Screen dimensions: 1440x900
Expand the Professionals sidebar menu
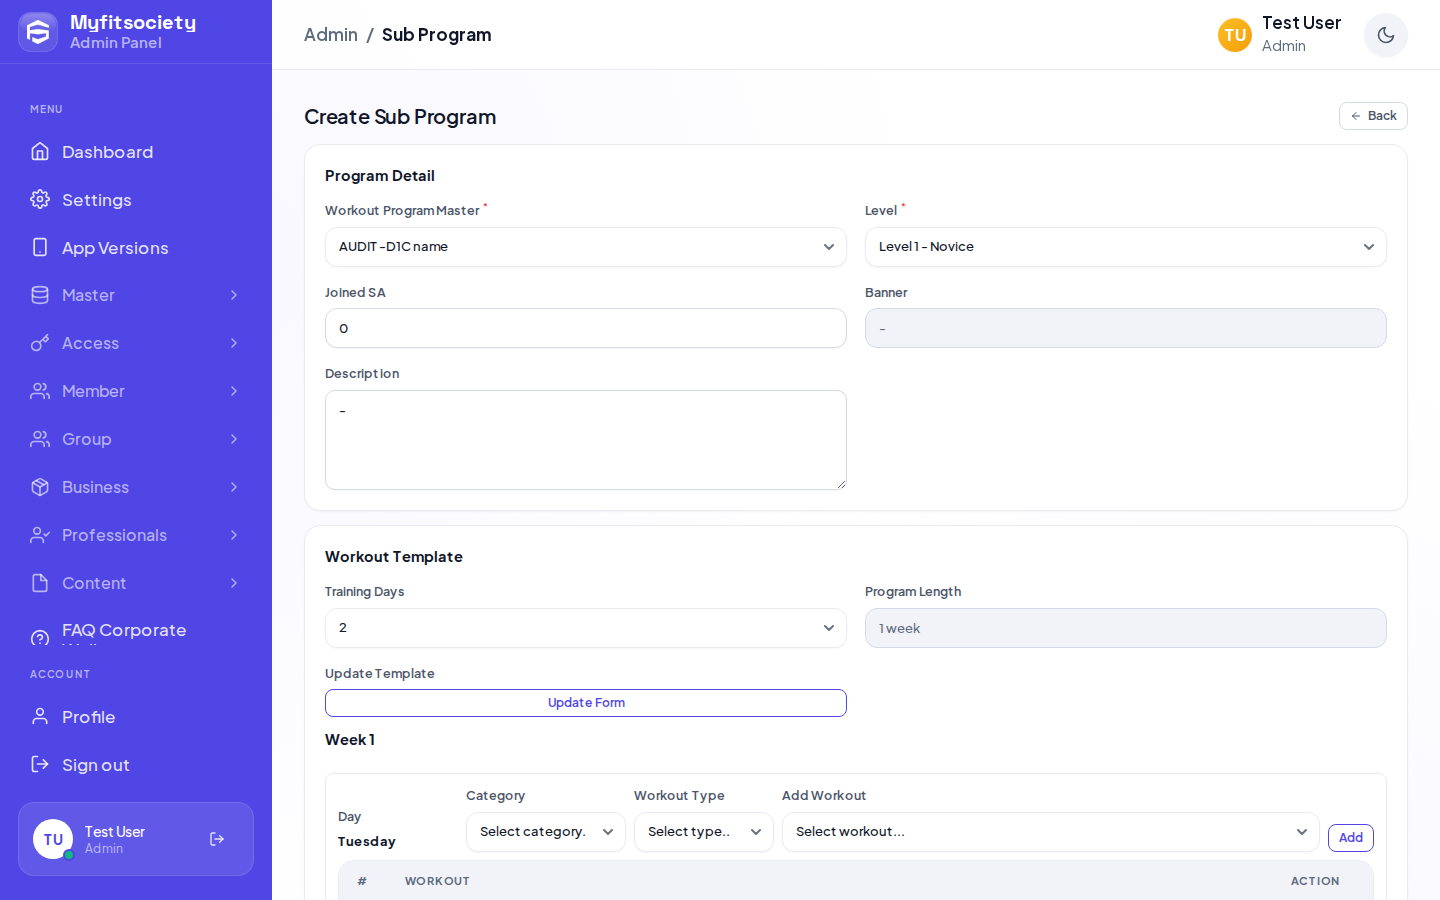coord(136,535)
